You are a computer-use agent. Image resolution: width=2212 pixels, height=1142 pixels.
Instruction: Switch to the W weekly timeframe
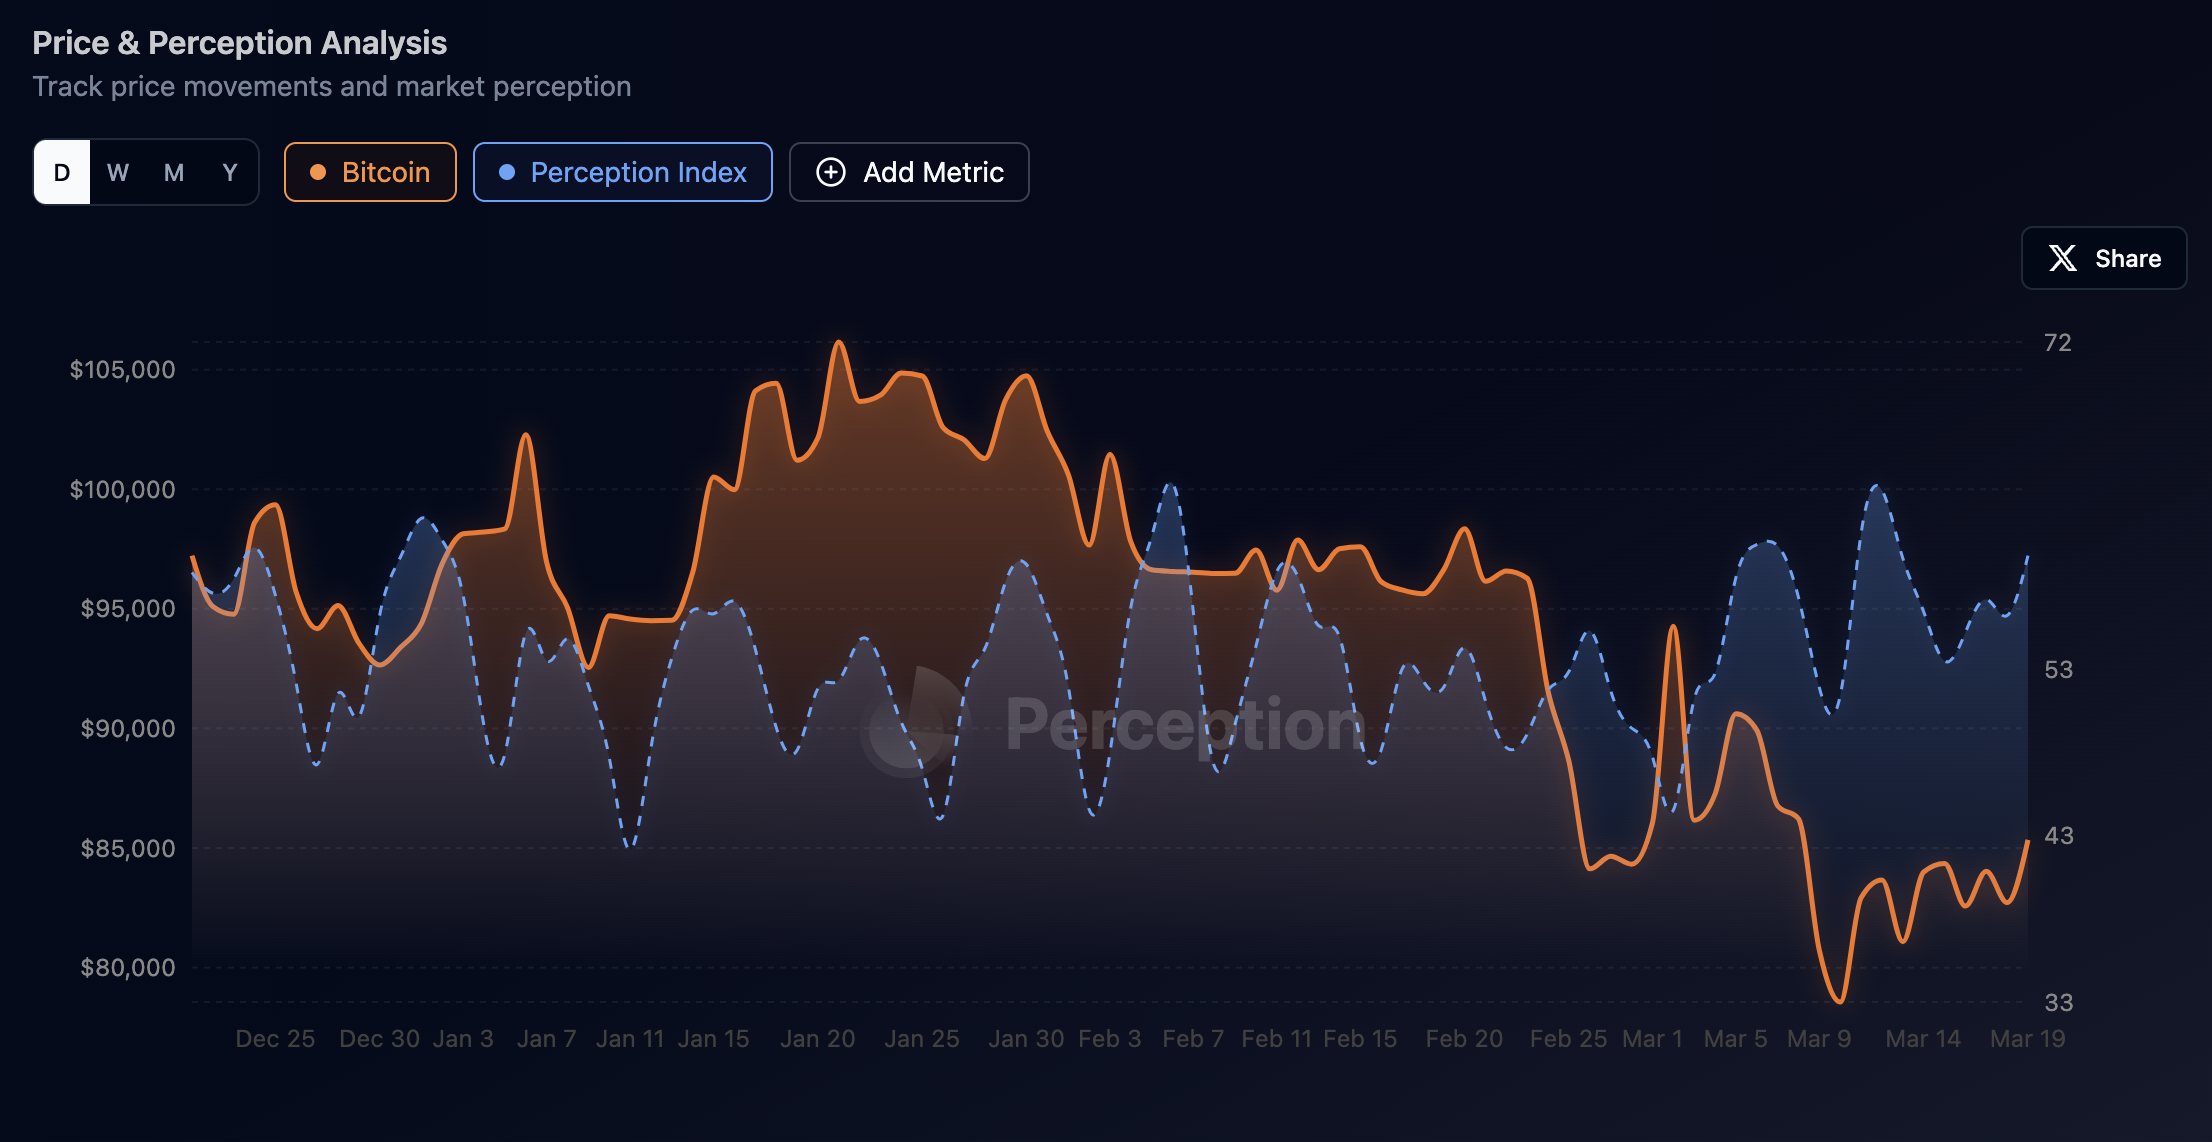pyautogui.click(x=118, y=172)
